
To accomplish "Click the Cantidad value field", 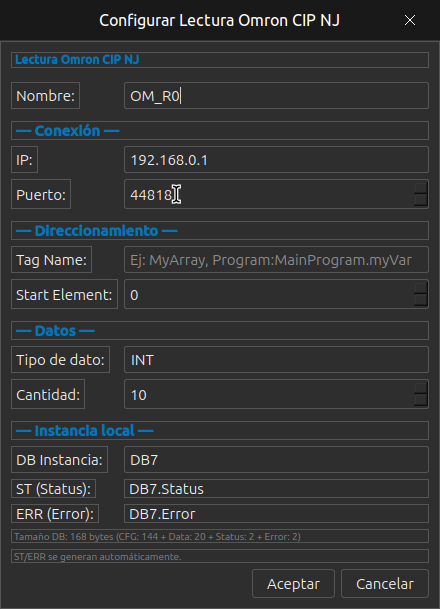I will [269, 394].
